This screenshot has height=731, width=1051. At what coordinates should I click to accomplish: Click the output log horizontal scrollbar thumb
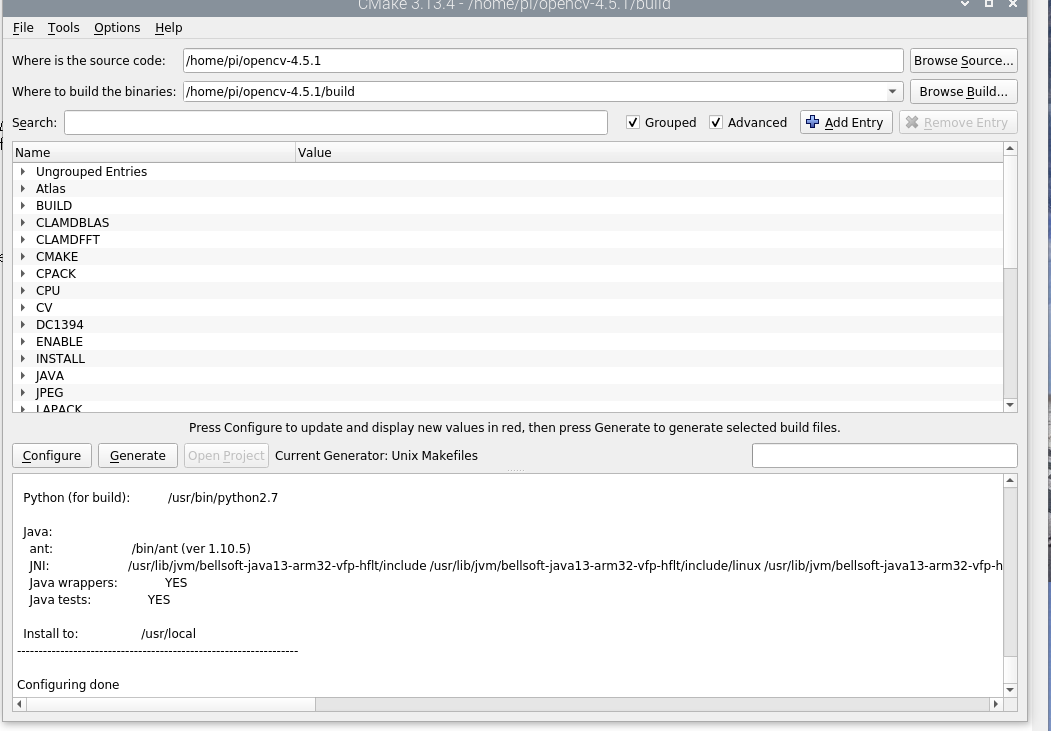(171, 704)
